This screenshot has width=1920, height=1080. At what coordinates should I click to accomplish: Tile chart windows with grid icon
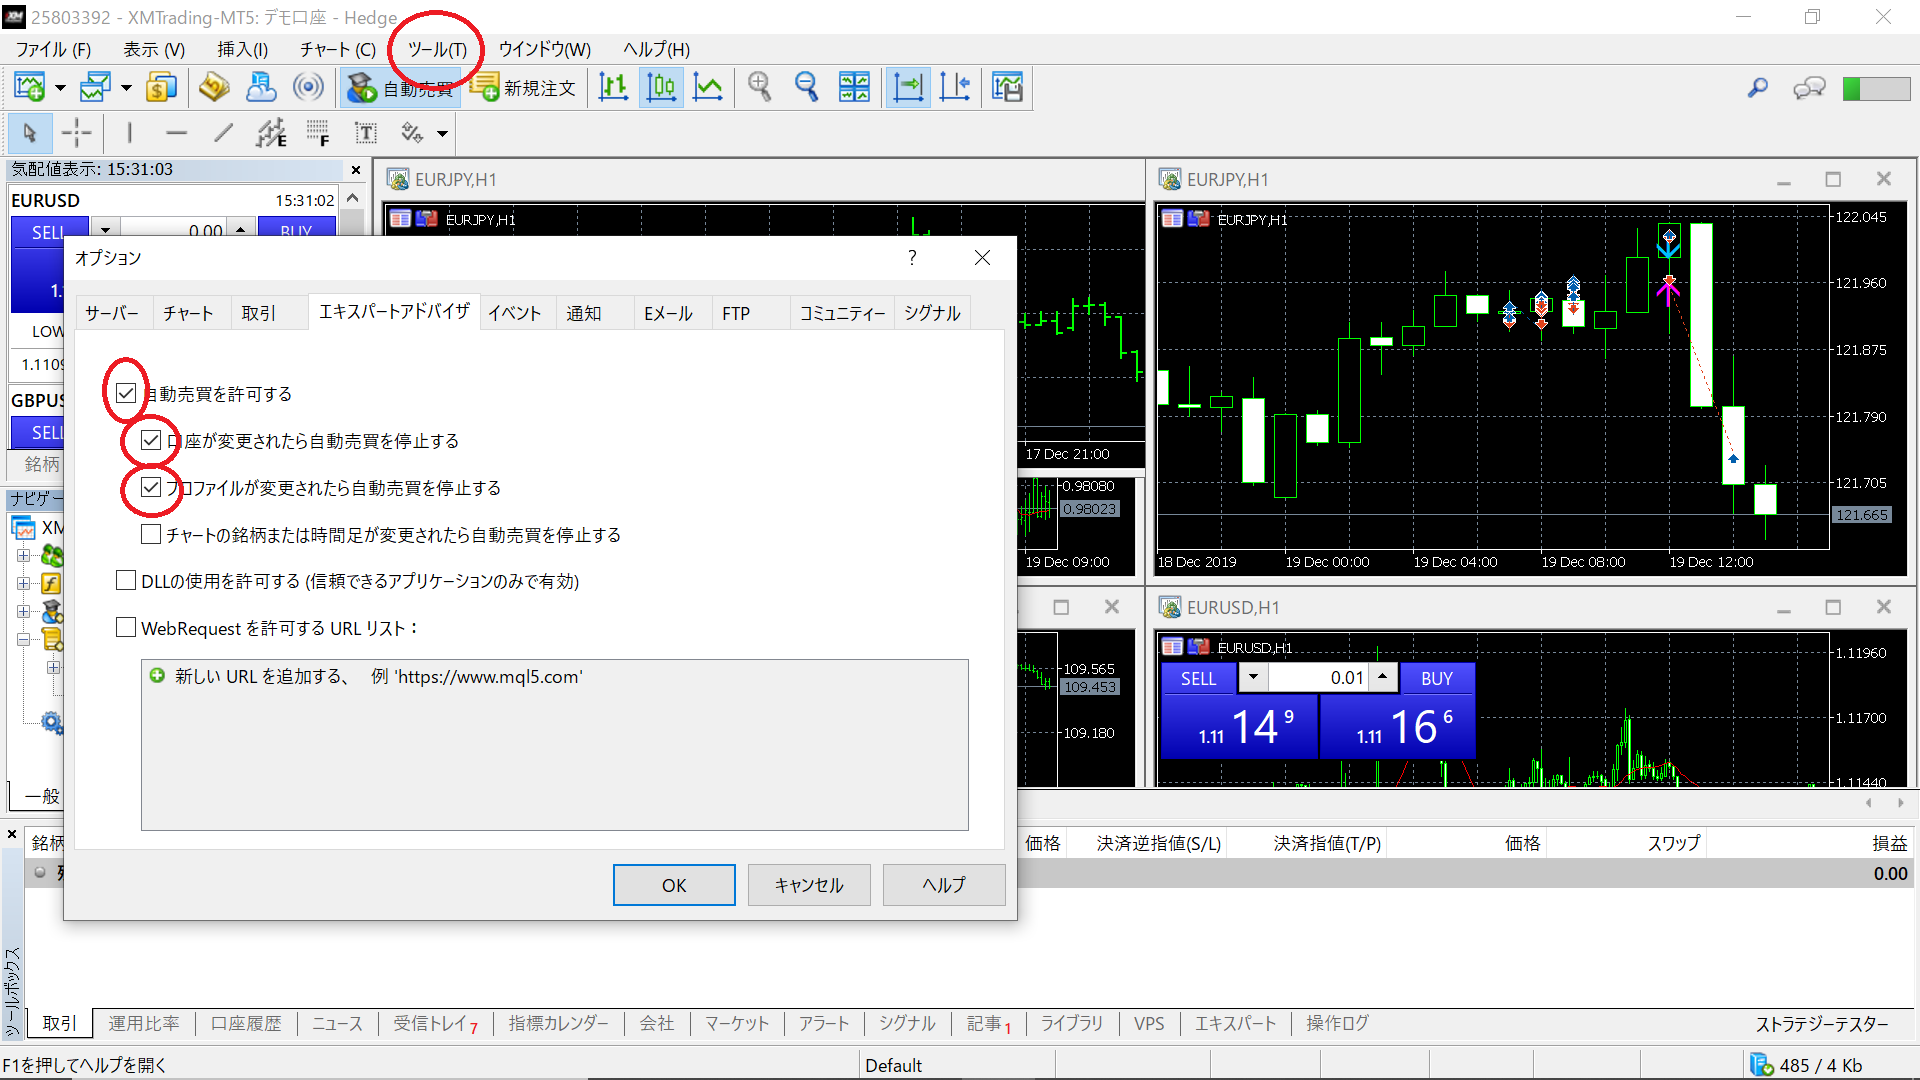[854, 88]
